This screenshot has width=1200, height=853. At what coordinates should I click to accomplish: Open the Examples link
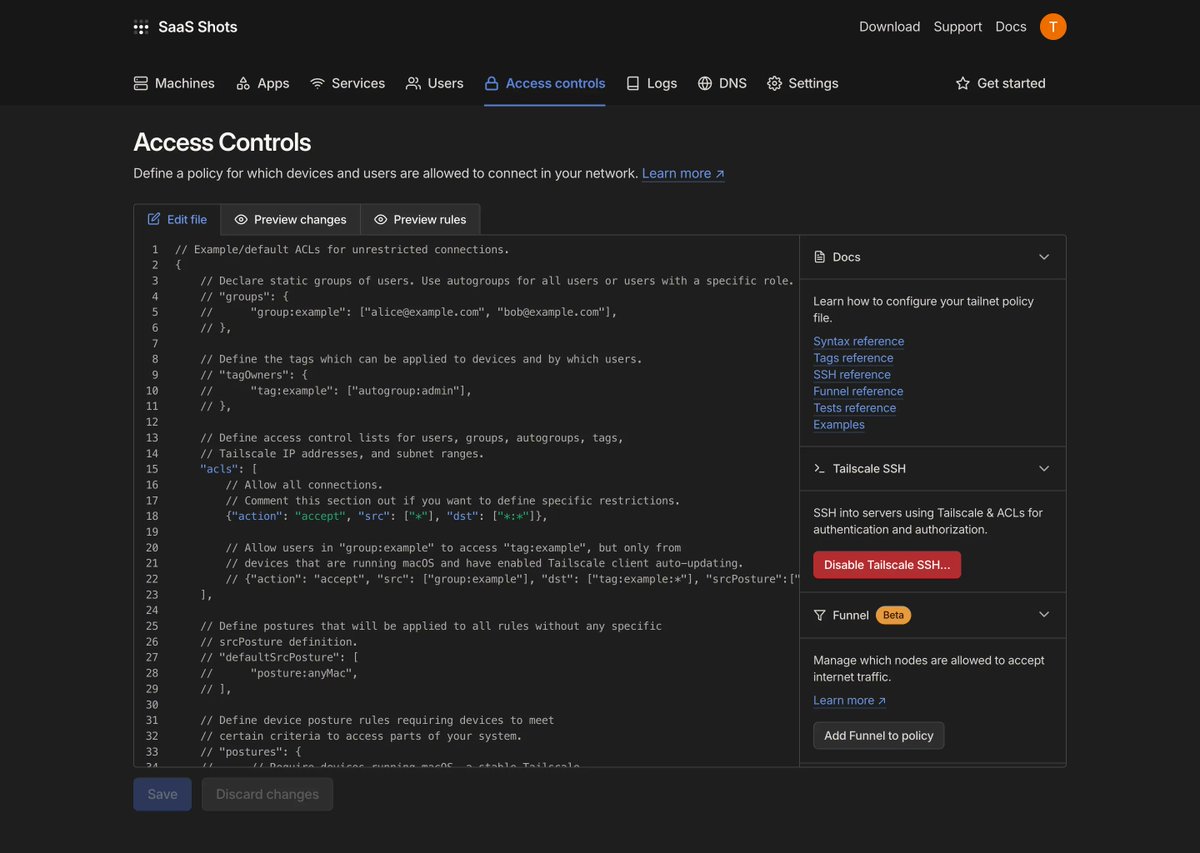pos(838,424)
